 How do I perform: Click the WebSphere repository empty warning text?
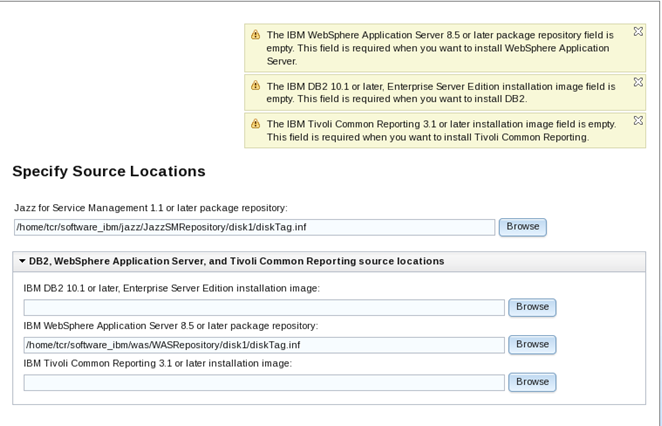click(440, 48)
